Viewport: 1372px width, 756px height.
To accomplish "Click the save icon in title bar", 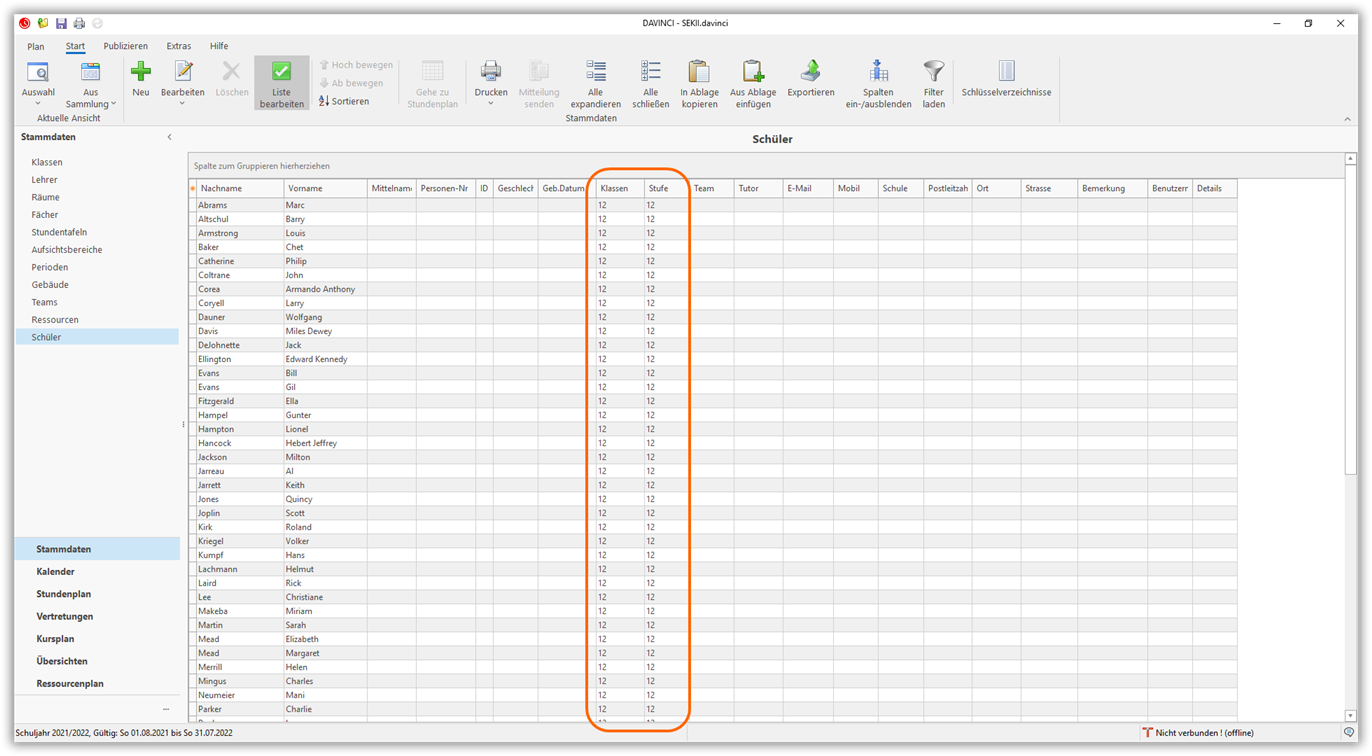I will 61,23.
